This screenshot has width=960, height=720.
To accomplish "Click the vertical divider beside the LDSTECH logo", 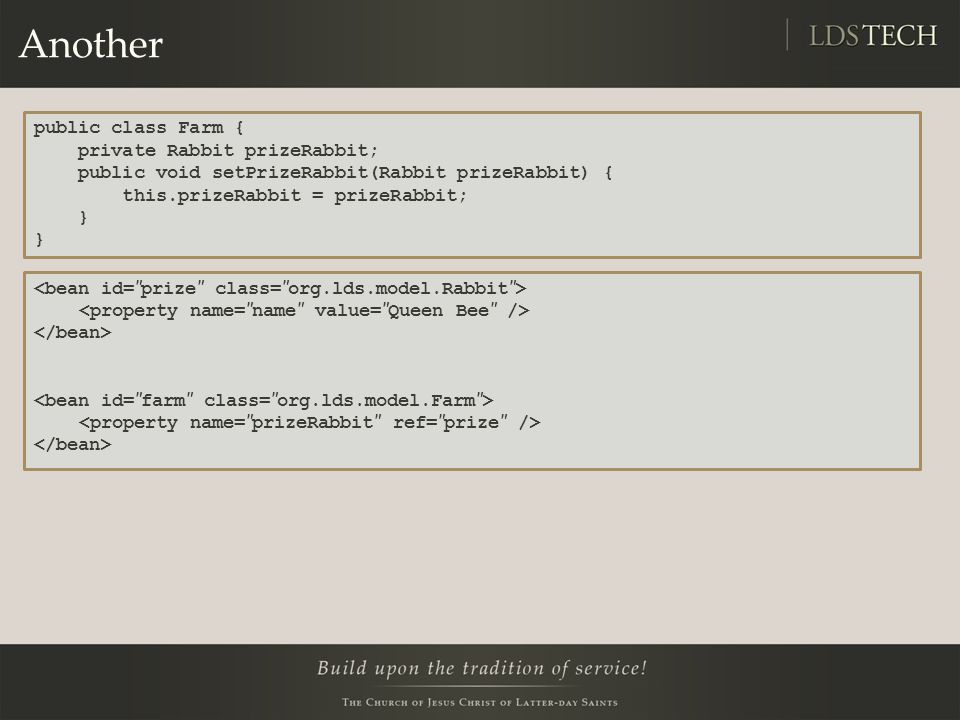I will click(x=787, y=35).
